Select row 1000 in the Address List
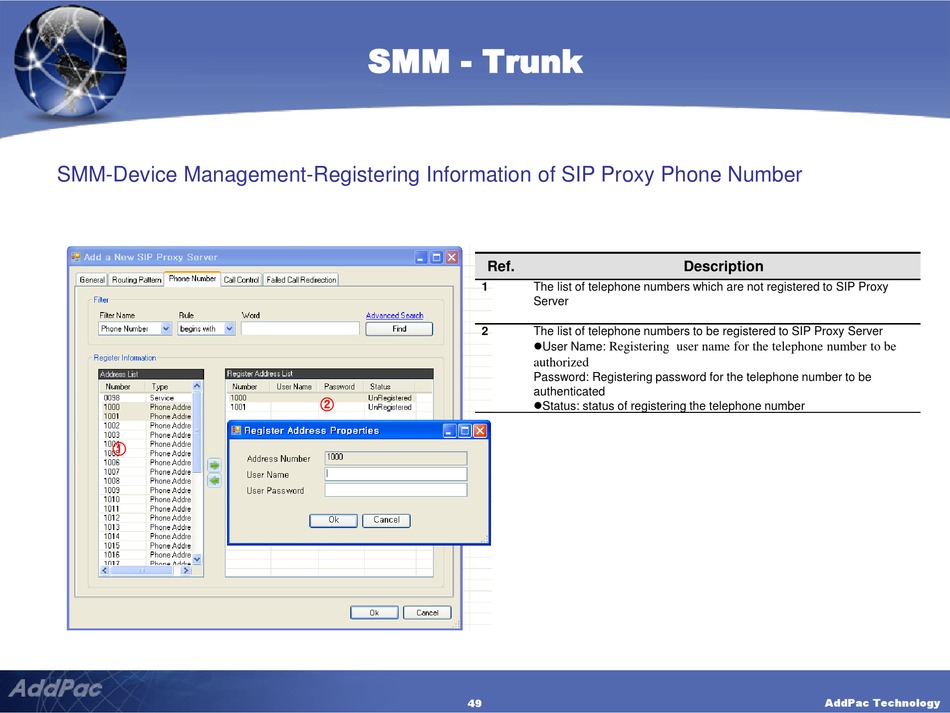Screen dimensions: 950x713 [146, 407]
